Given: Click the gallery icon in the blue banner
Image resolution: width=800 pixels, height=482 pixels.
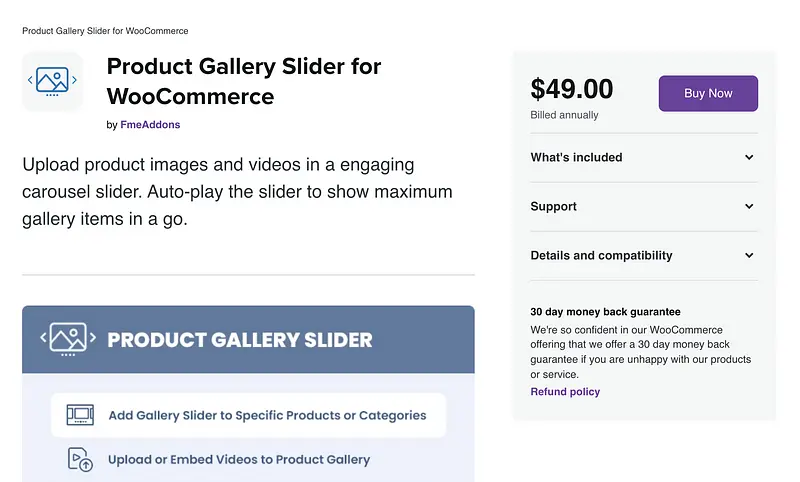Looking at the screenshot, I should (x=67, y=339).
